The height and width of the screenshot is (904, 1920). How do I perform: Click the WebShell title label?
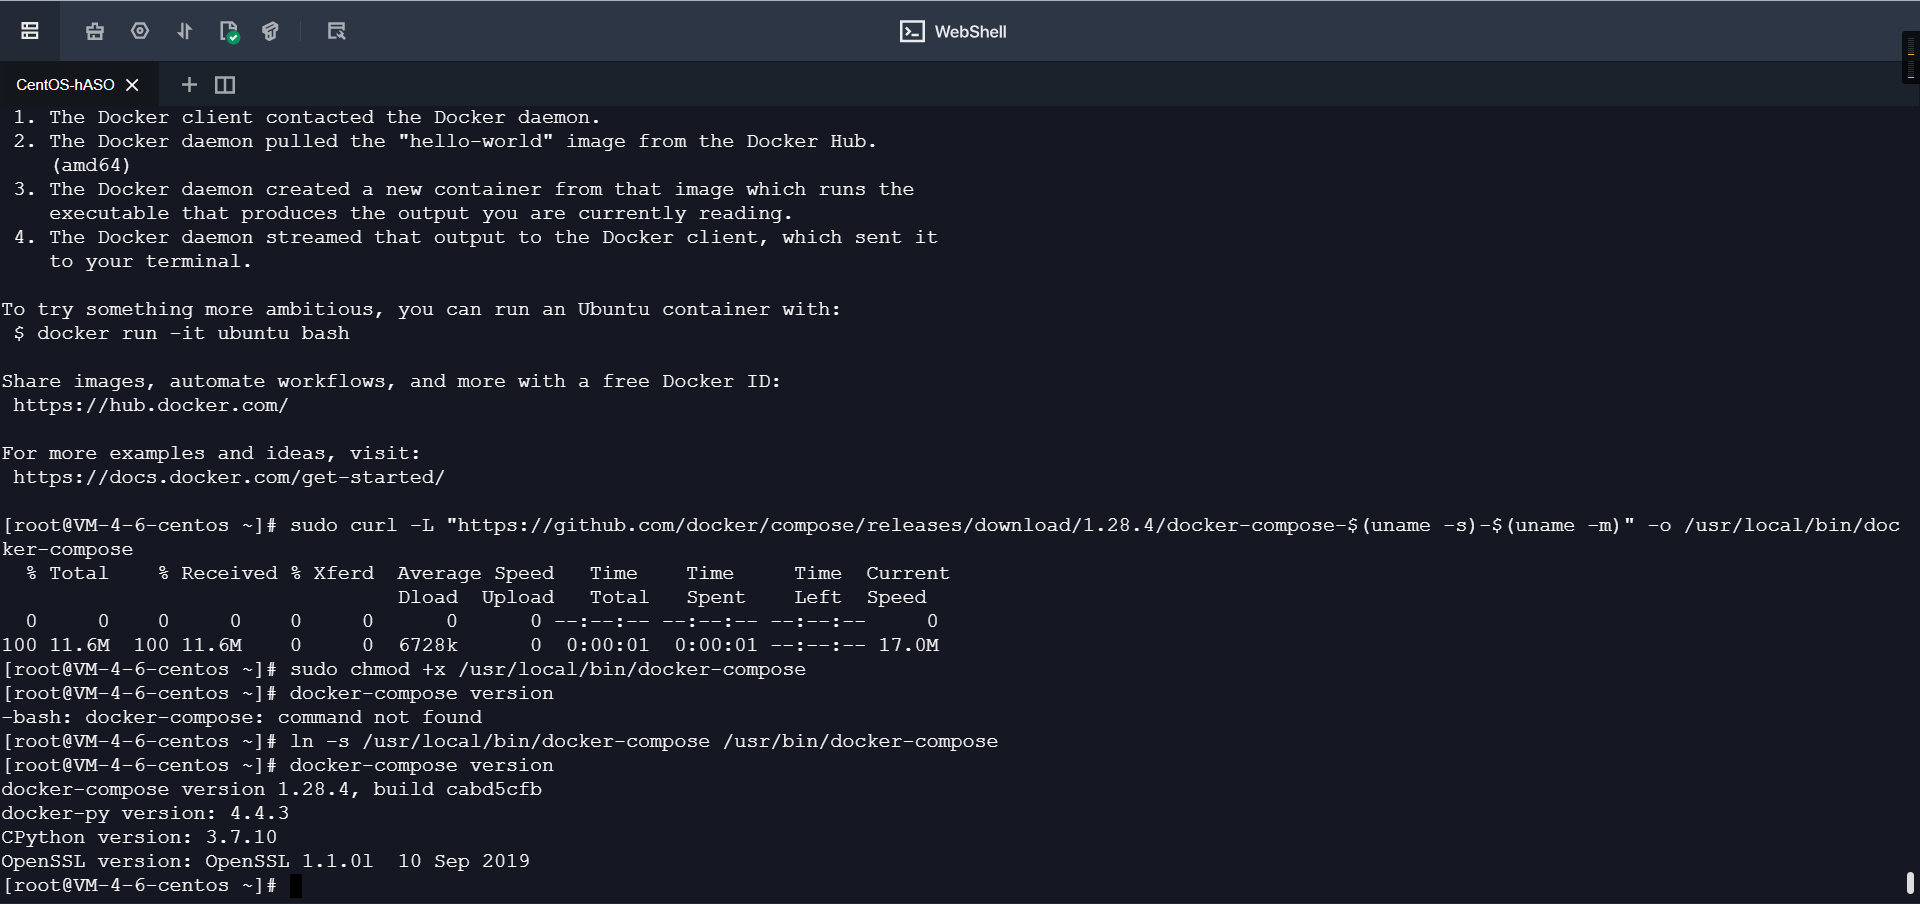pos(970,32)
